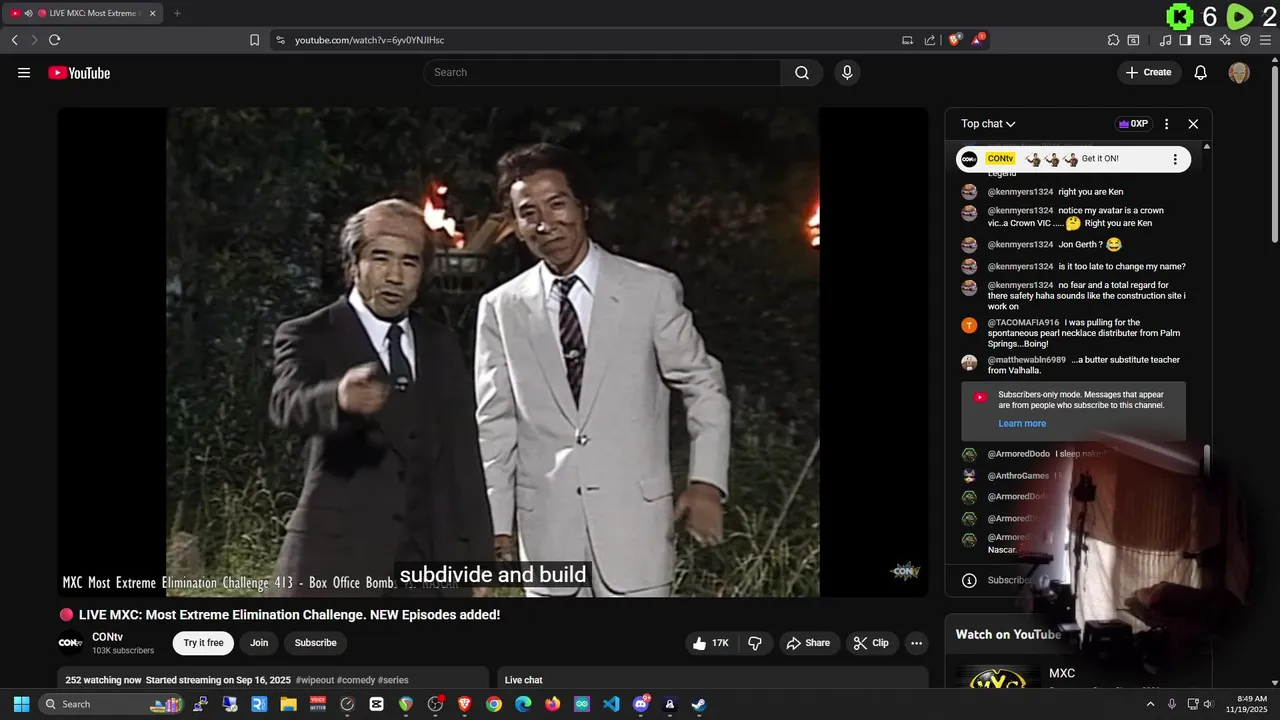Expand Top chat dropdown

988,124
